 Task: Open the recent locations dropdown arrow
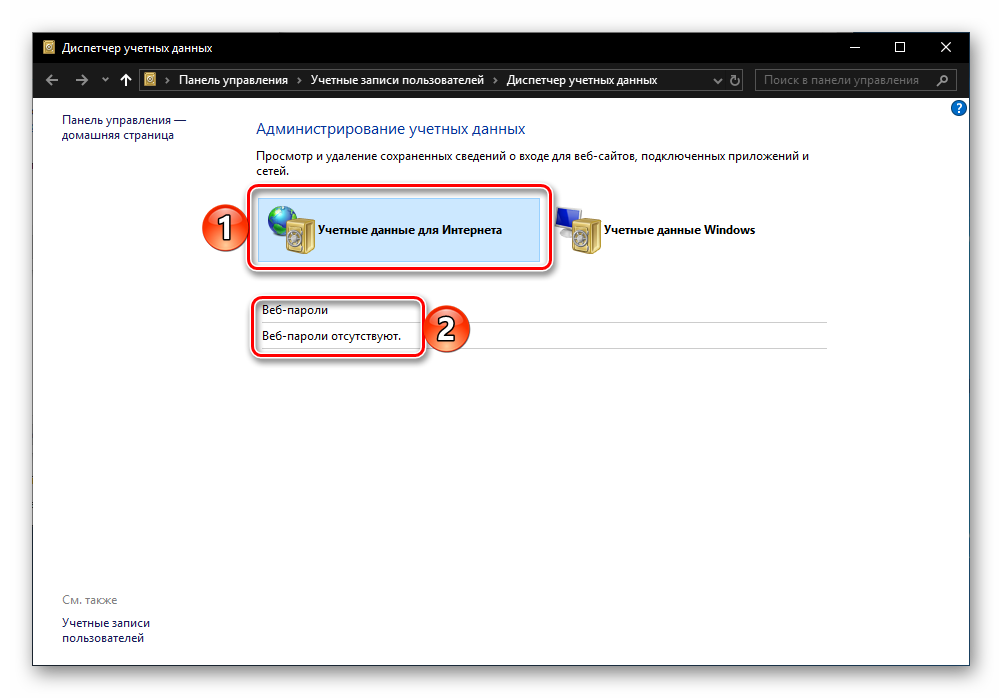click(105, 80)
